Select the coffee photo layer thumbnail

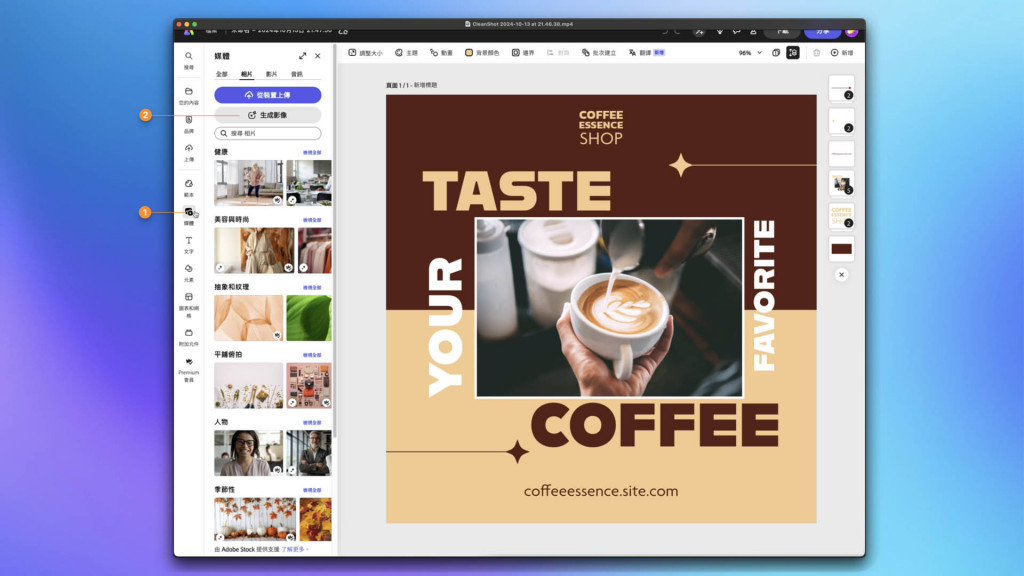click(841, 184)
